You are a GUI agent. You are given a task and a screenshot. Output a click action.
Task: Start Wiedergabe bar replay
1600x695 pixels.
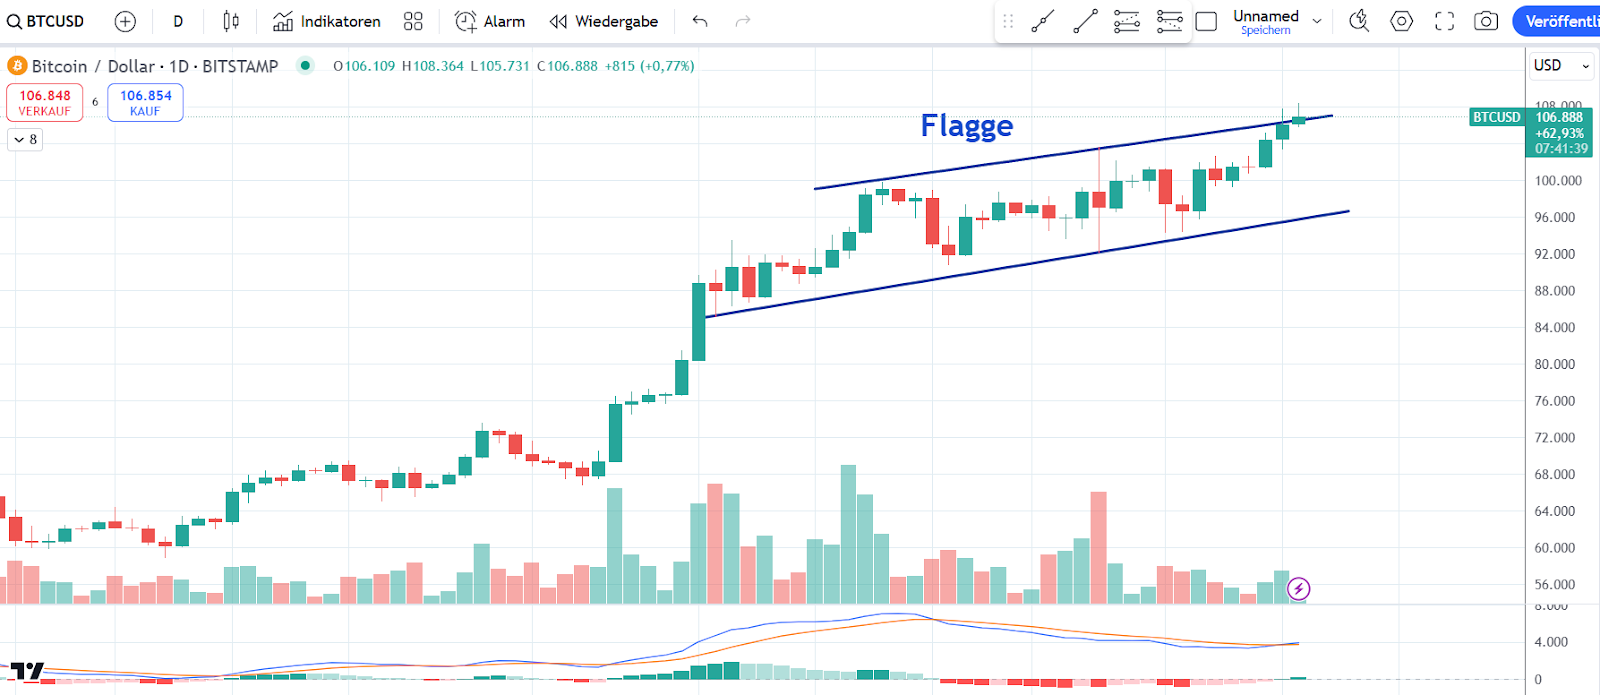(604, 21)
